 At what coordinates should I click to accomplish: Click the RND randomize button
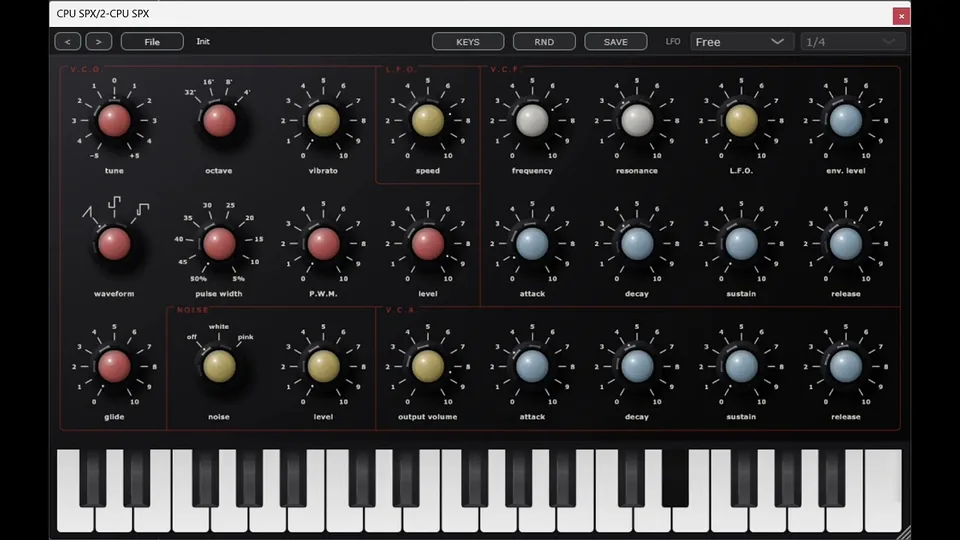pyautogui.click(x=544, y=42)
